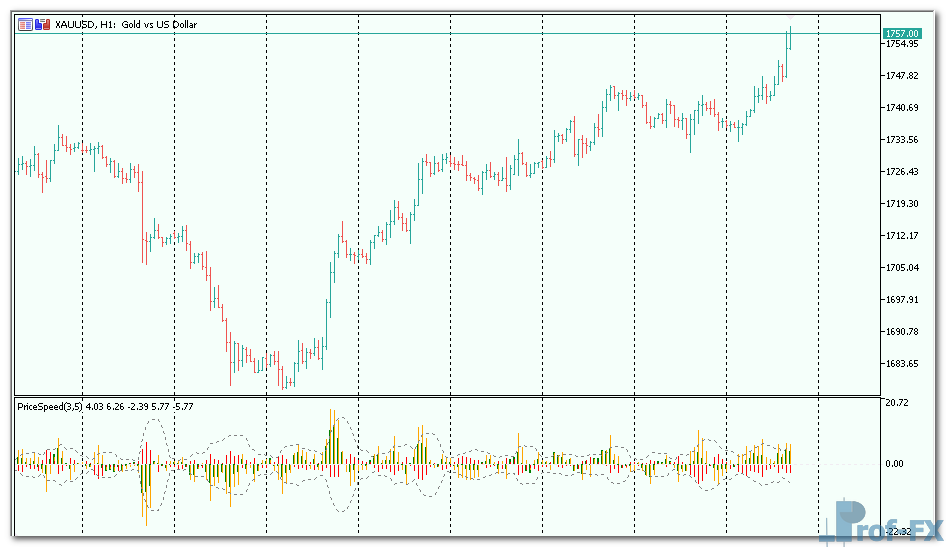The height and width of the screenshot is (547, 946).
Task: Click the 1712.17 level on the price axis
Action: click(902, 236)
